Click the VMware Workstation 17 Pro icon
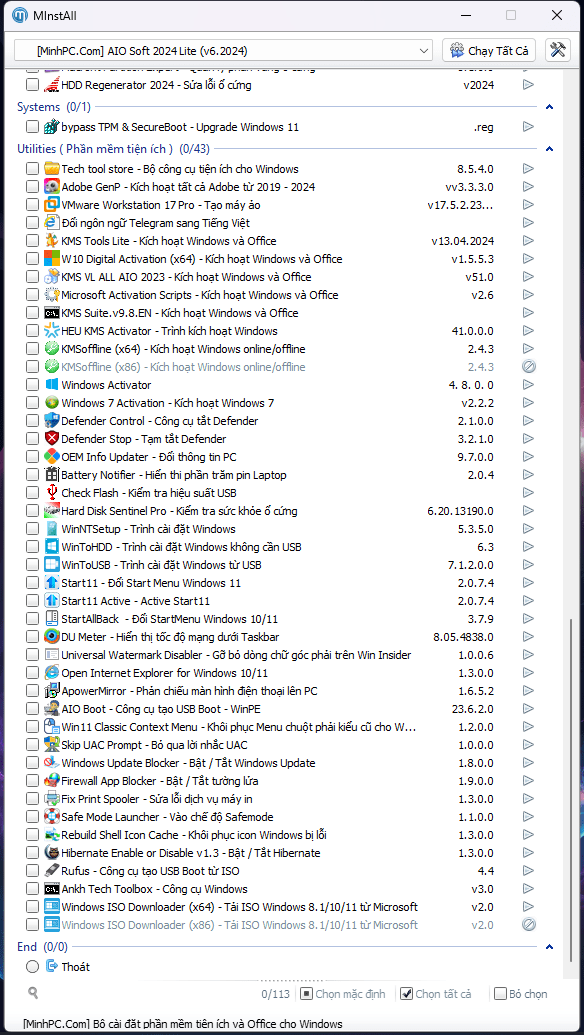 click(x=51, y=205)
